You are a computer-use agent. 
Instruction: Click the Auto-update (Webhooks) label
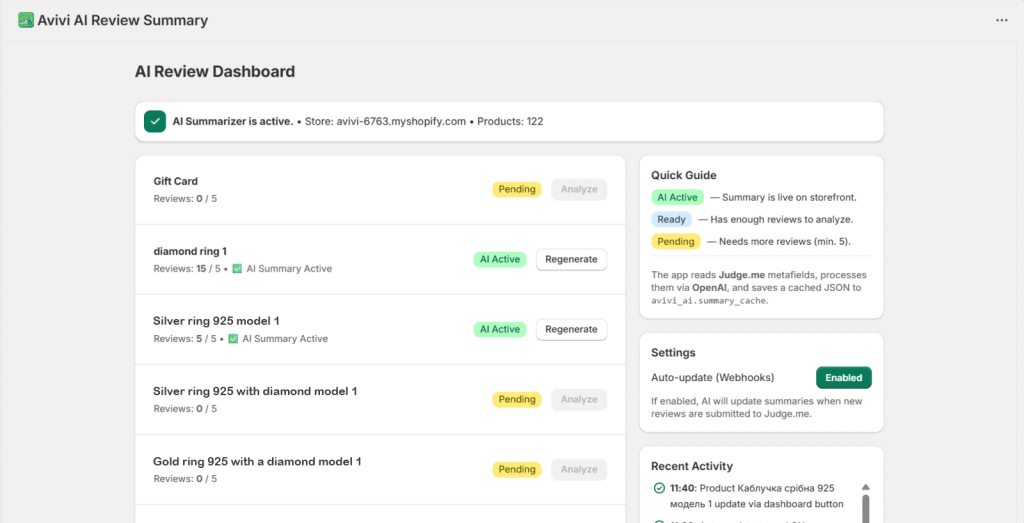[712, 377]
